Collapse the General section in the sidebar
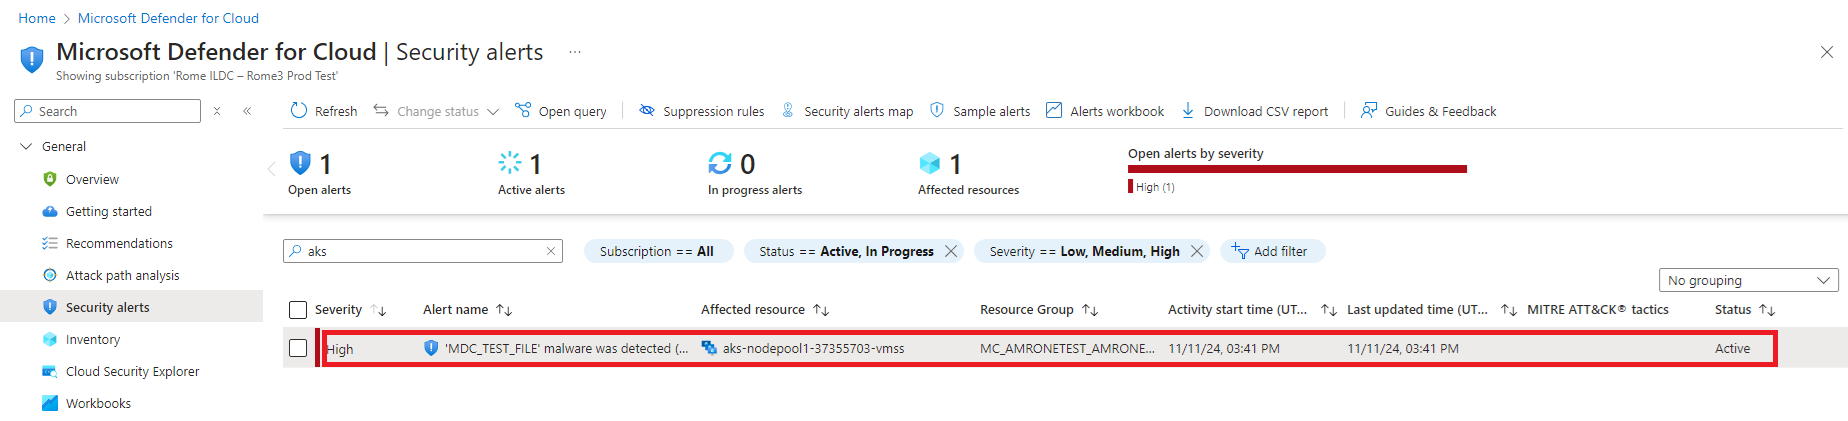Image resolution: width=1848 pixels, height=421 pixels. coord(26,146)
